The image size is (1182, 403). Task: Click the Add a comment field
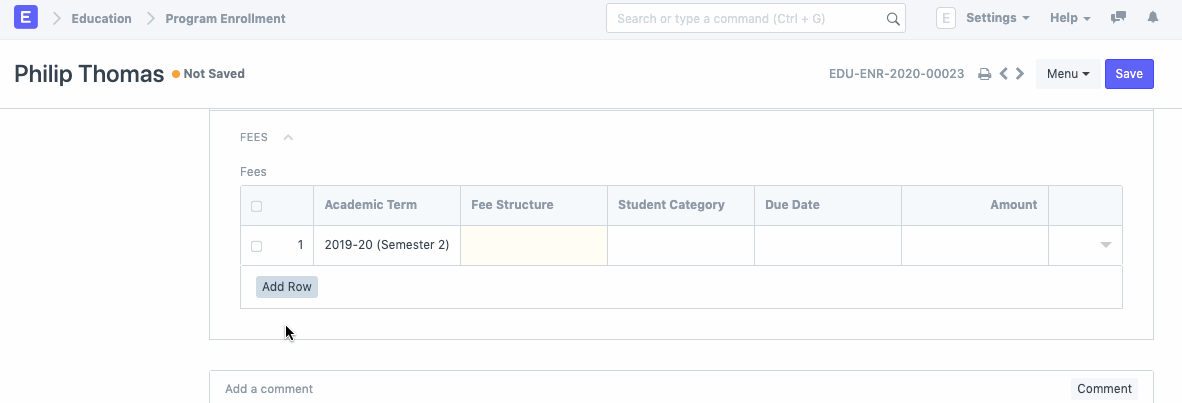[x=640, y=389]
